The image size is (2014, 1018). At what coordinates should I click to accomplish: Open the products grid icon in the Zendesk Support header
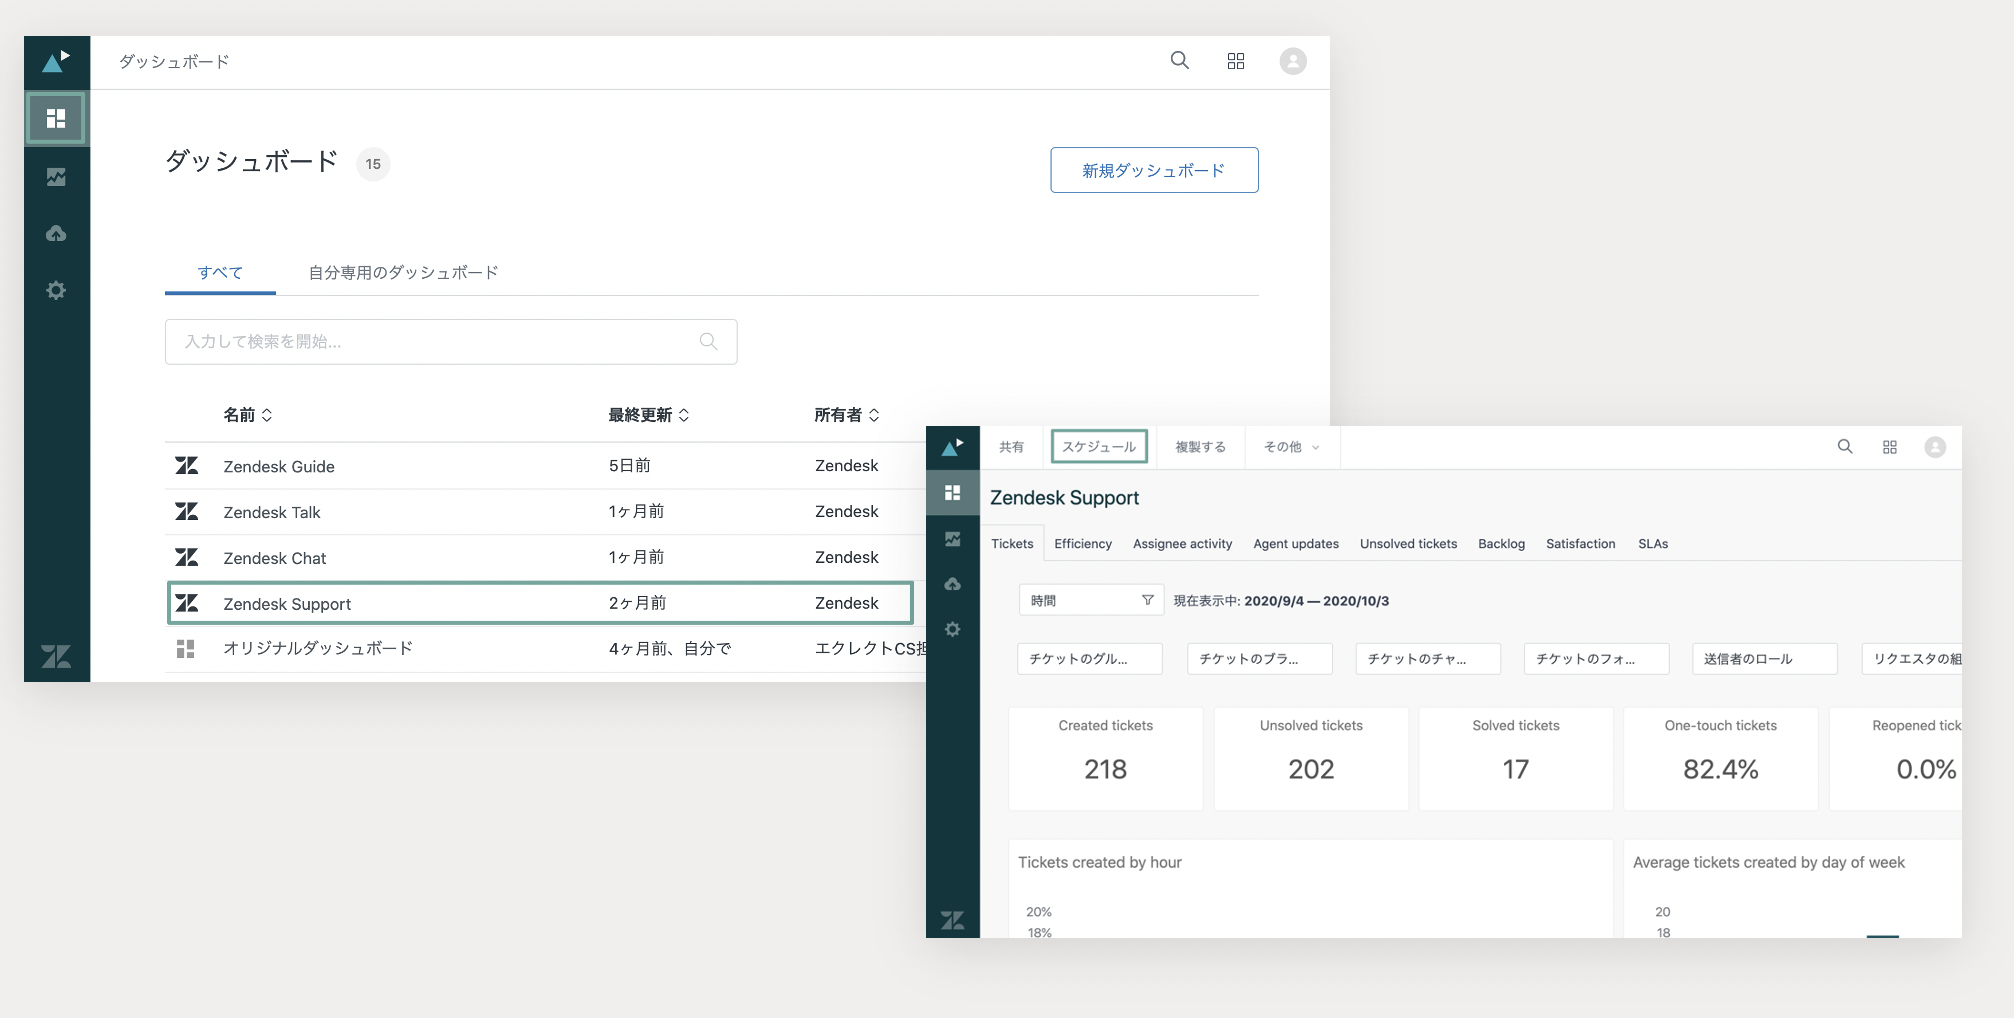1890,447
